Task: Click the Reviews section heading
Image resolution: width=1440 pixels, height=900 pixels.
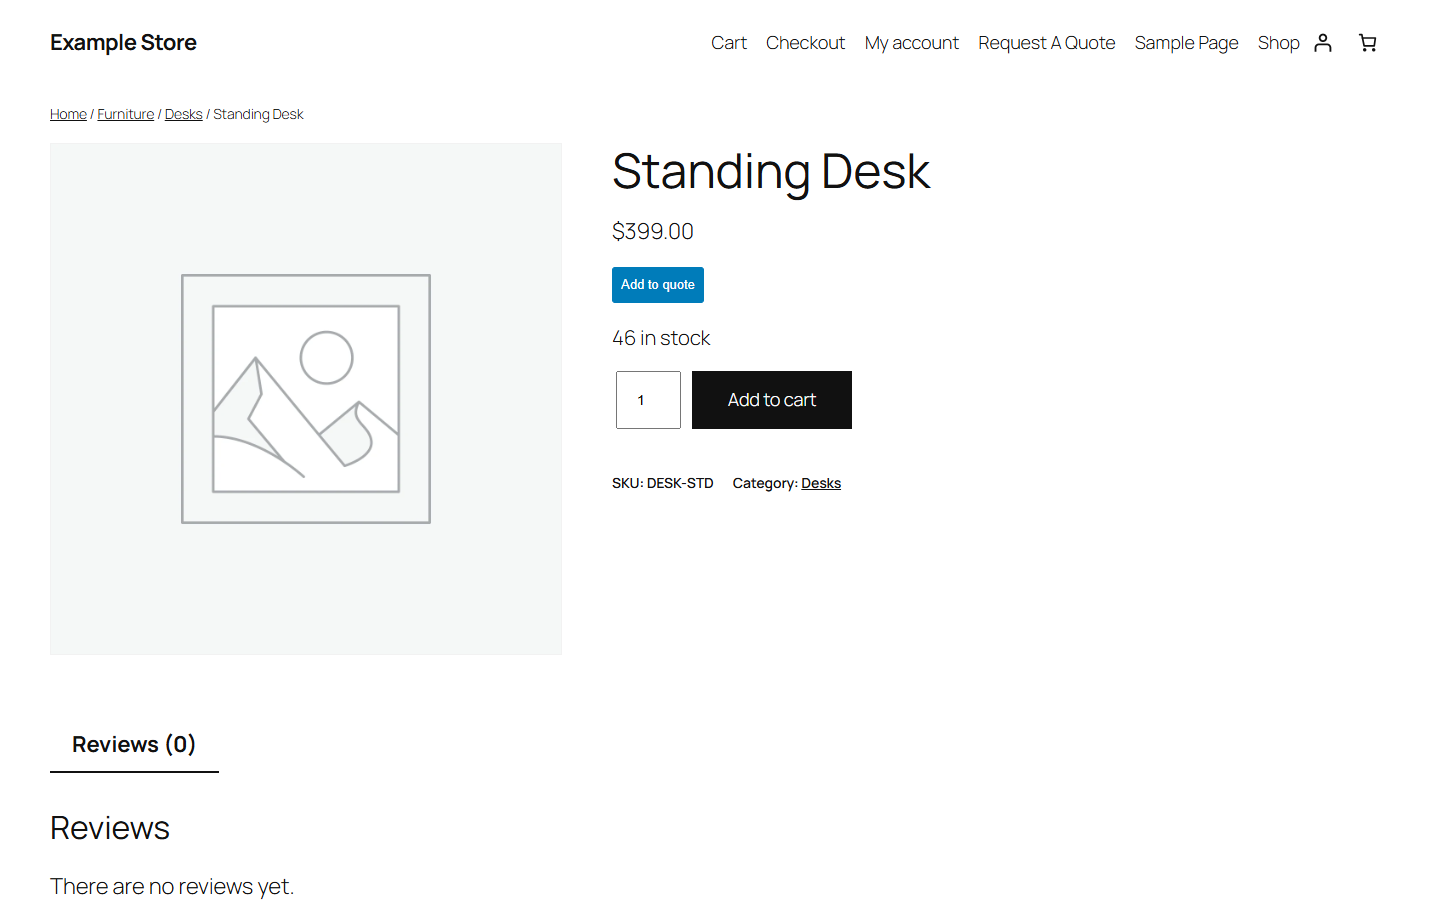Action: coord(110,828)
